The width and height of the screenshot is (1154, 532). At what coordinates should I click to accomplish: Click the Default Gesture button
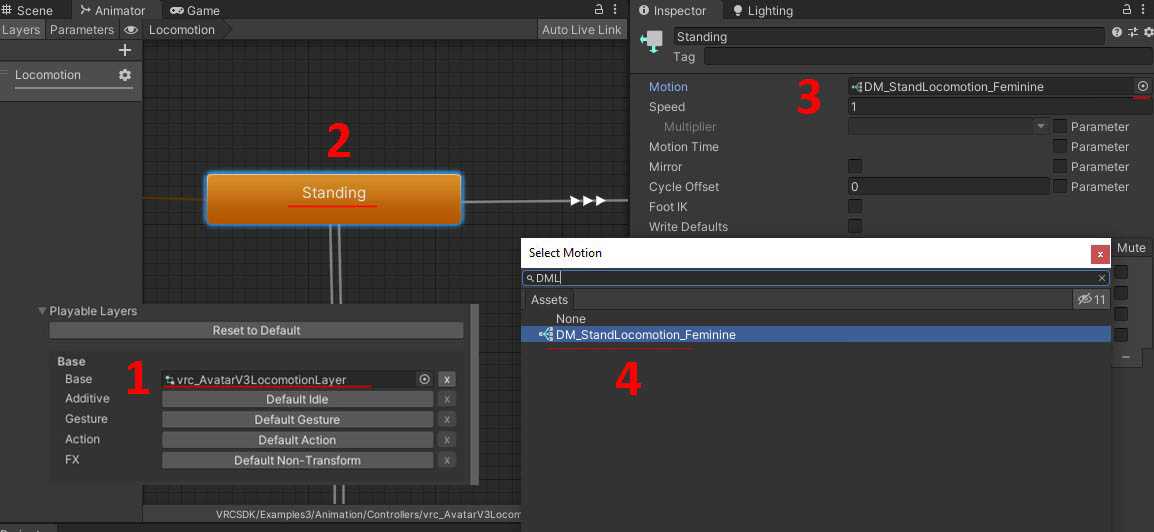click(x=297, y=420)
